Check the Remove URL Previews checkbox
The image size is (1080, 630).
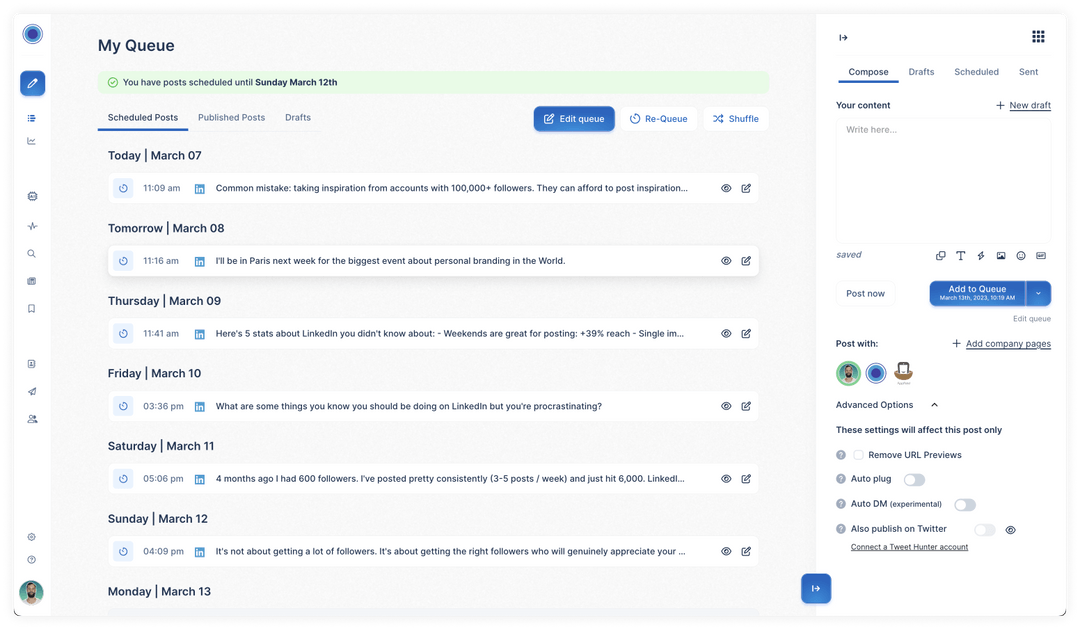click(858, 454)
